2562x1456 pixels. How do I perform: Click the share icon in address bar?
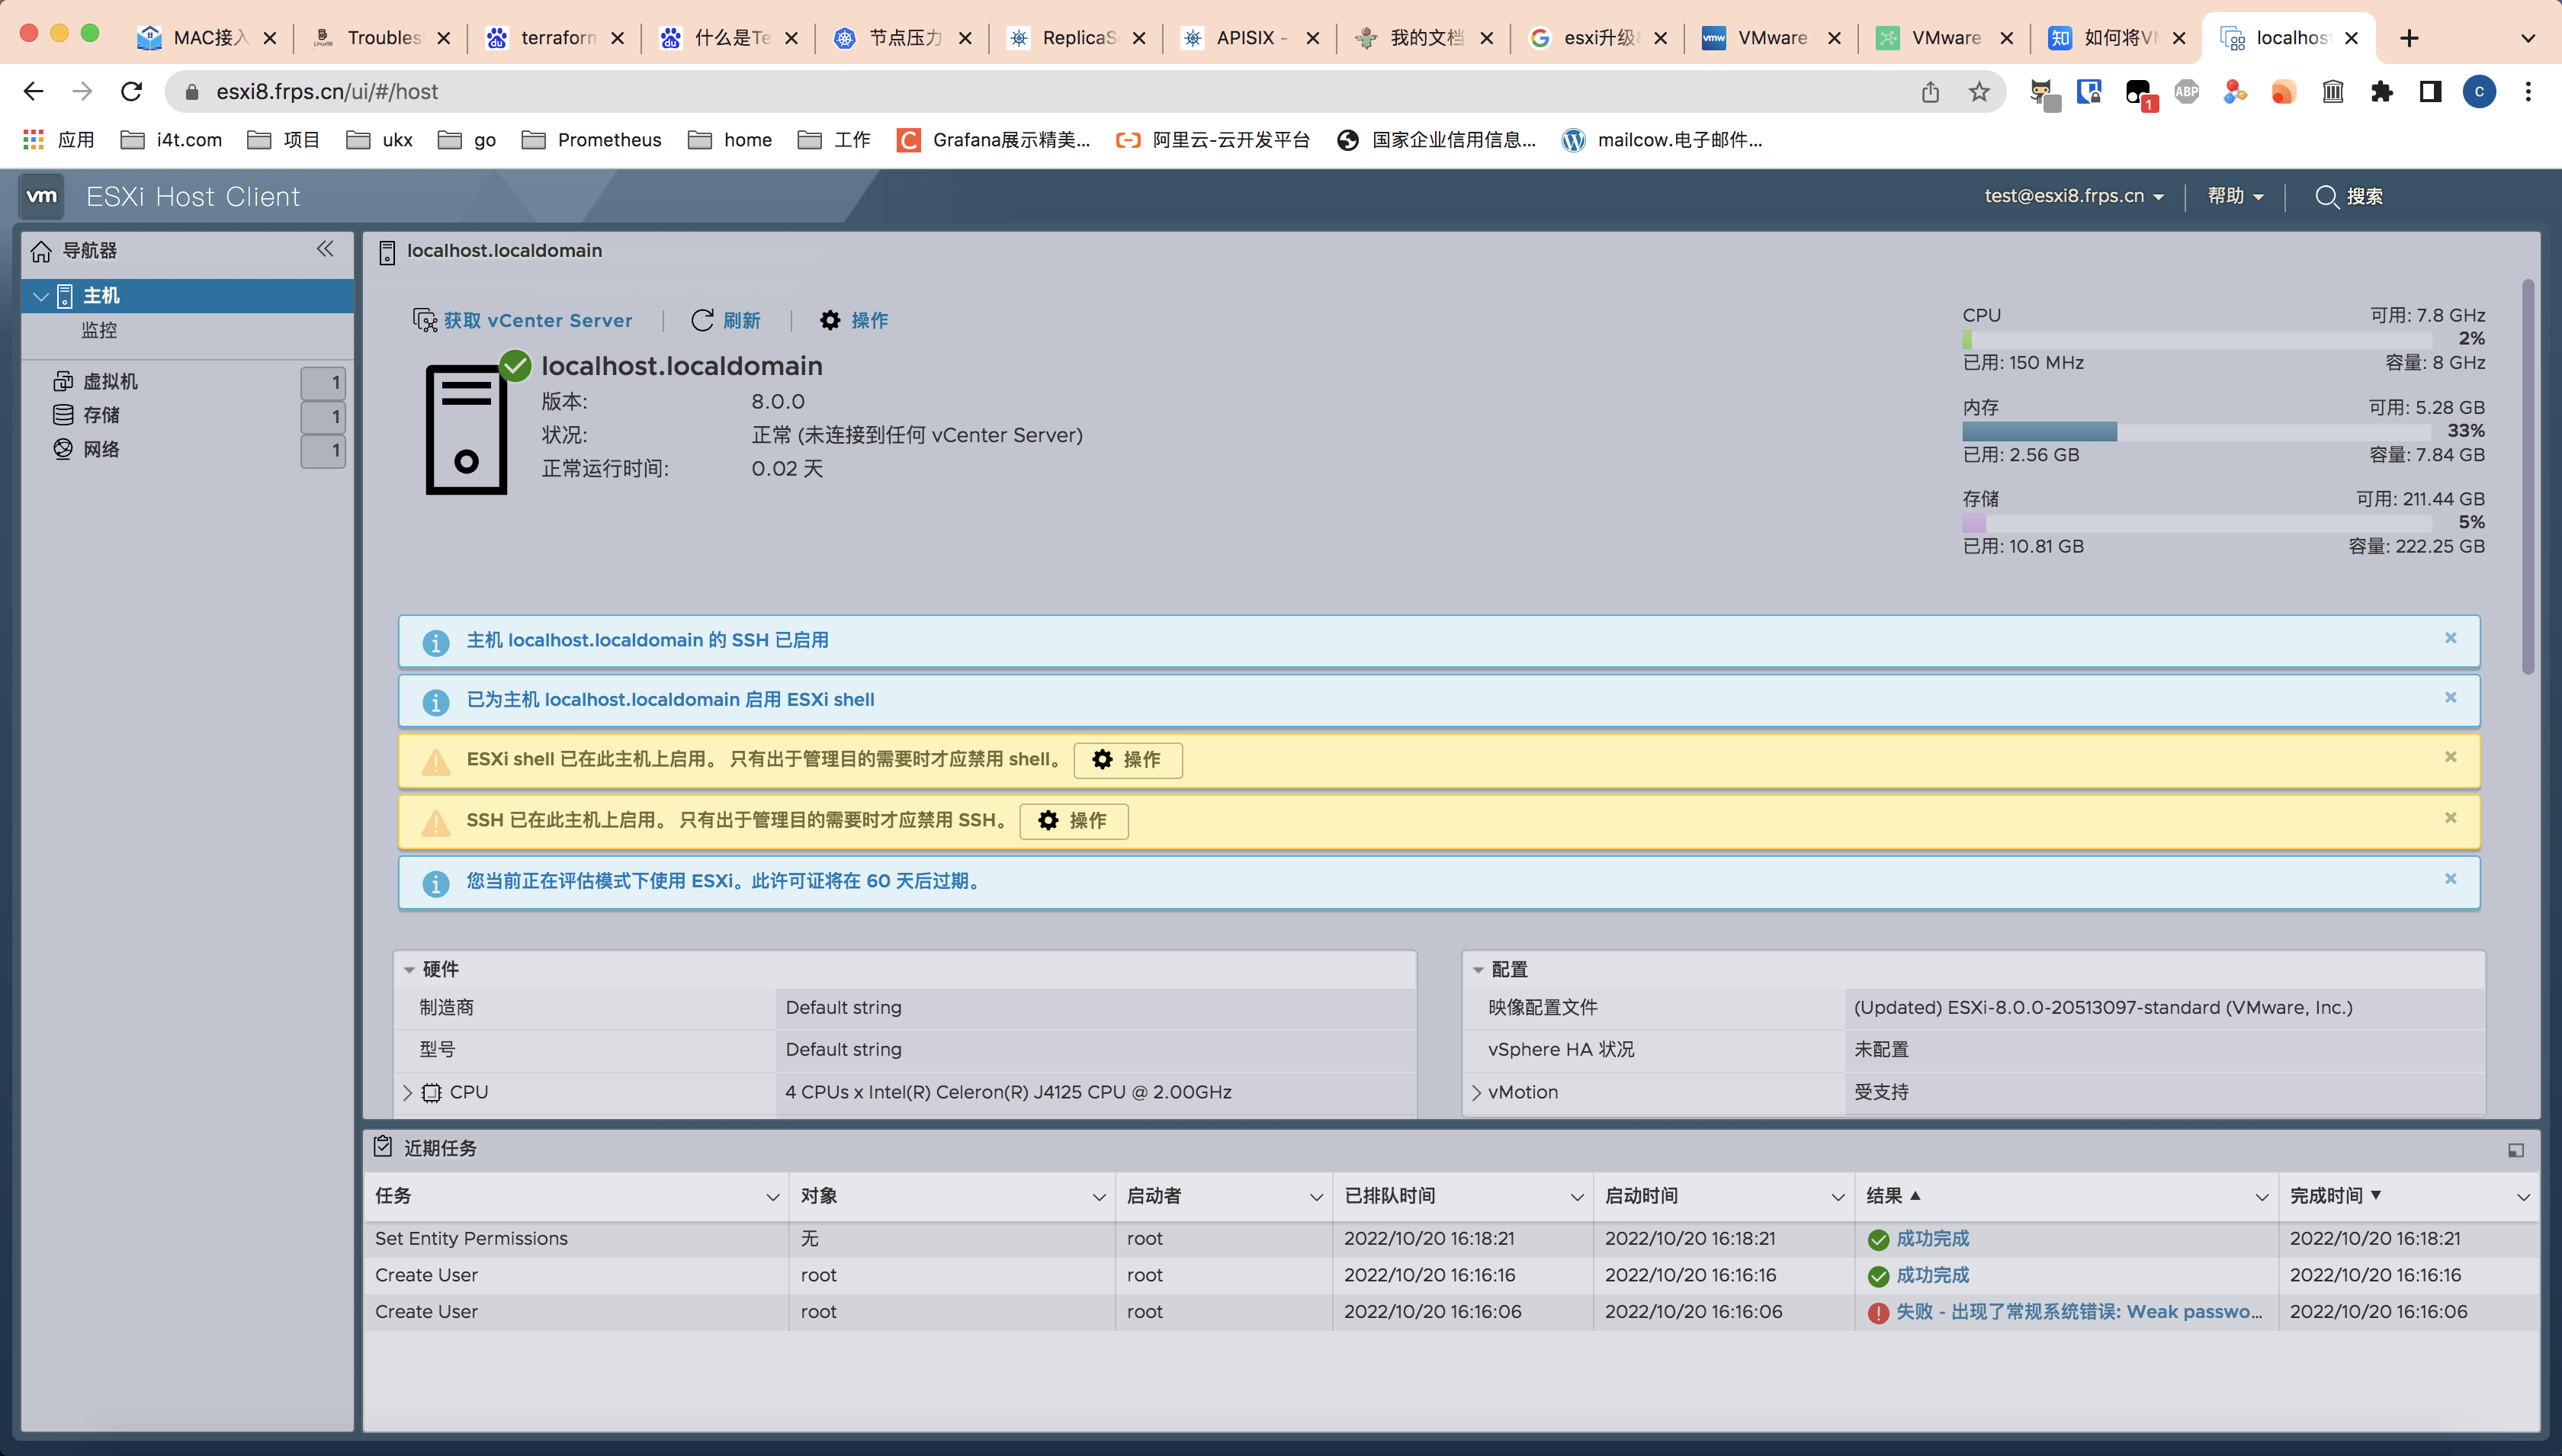(1930, 92)
